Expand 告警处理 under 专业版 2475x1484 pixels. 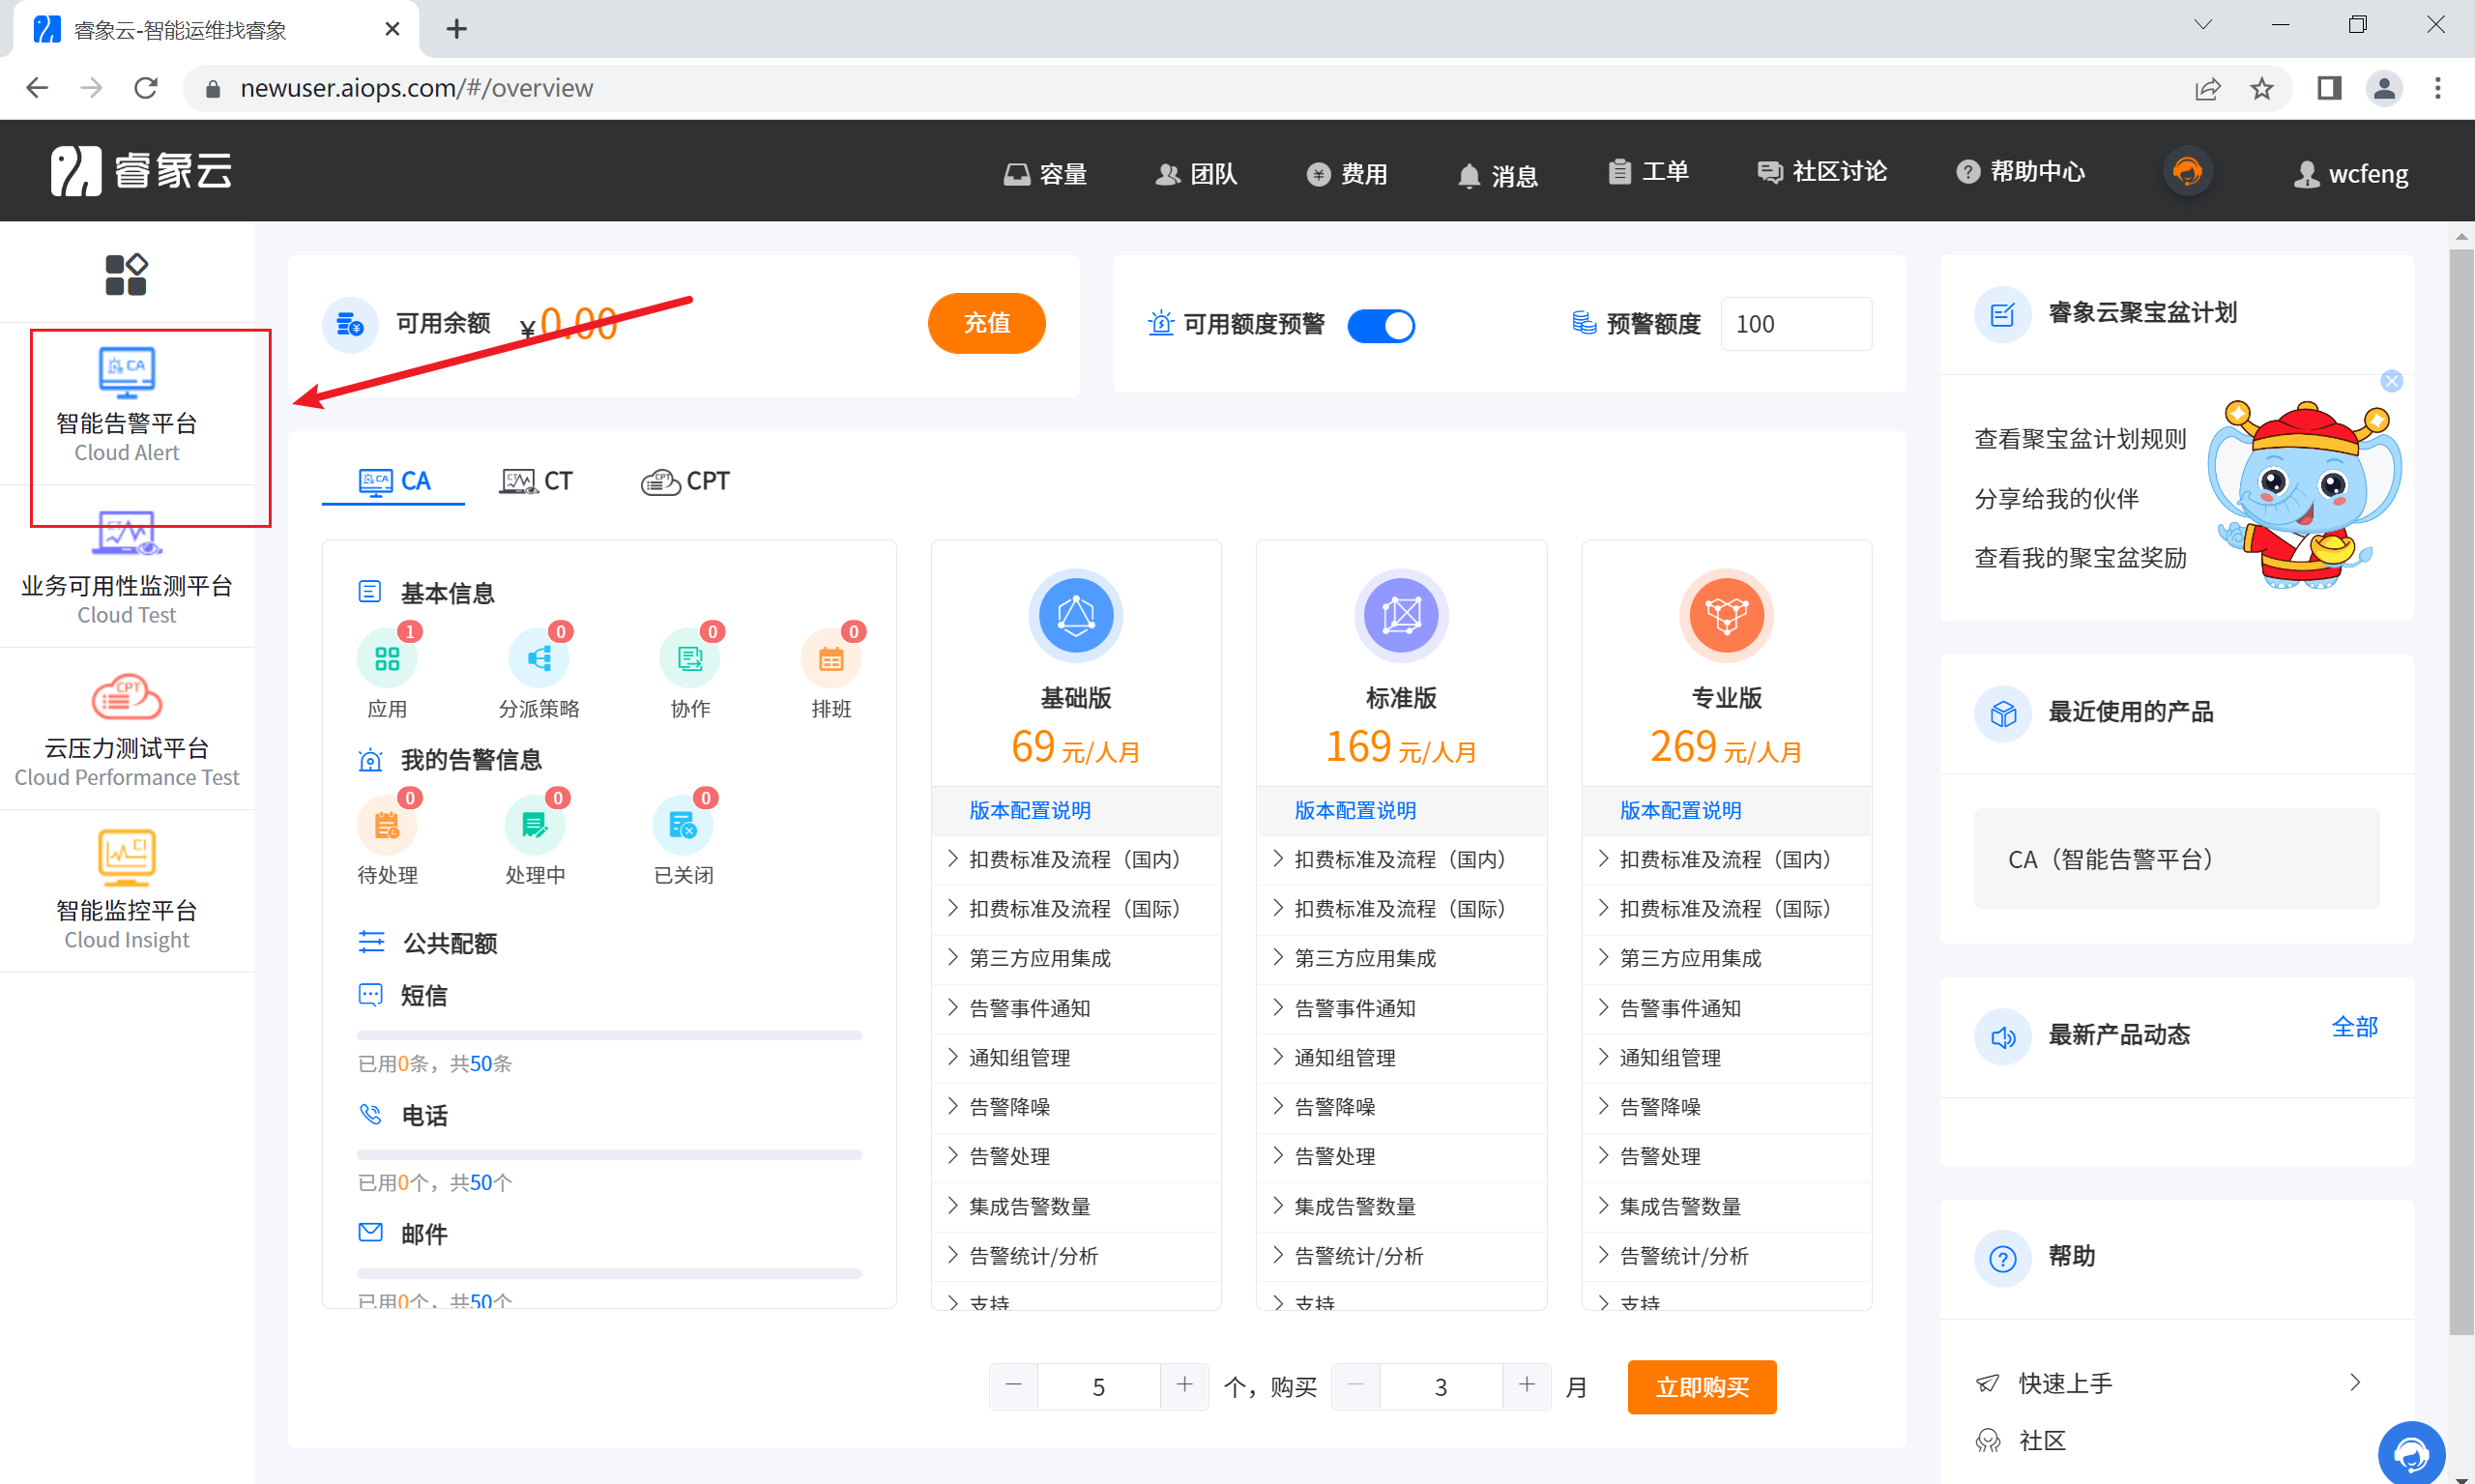point(1726,1157)
